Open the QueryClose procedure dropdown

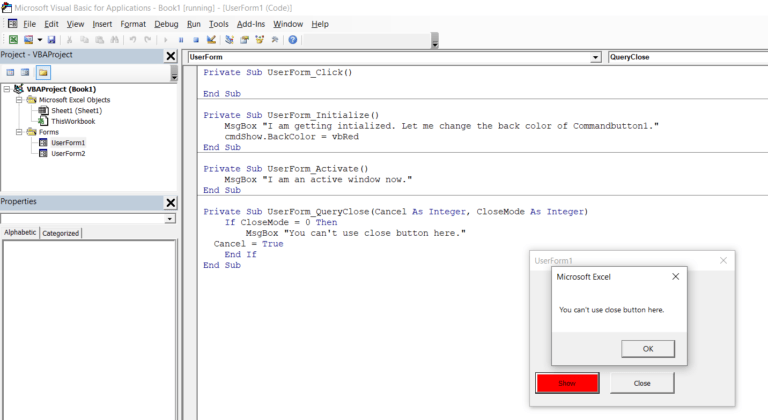[x=686, y=57]
